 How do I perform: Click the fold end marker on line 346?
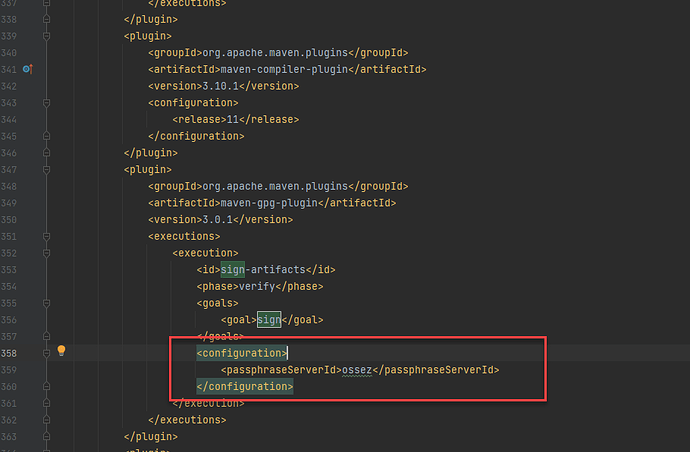click(x=46, y=153)
